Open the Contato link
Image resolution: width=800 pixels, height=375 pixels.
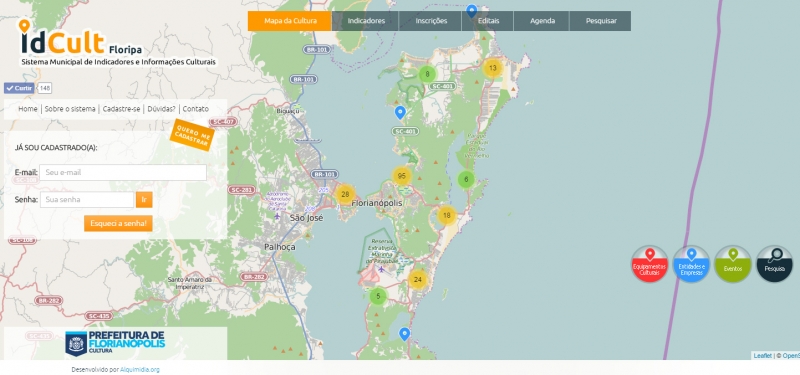pos(195,109)
